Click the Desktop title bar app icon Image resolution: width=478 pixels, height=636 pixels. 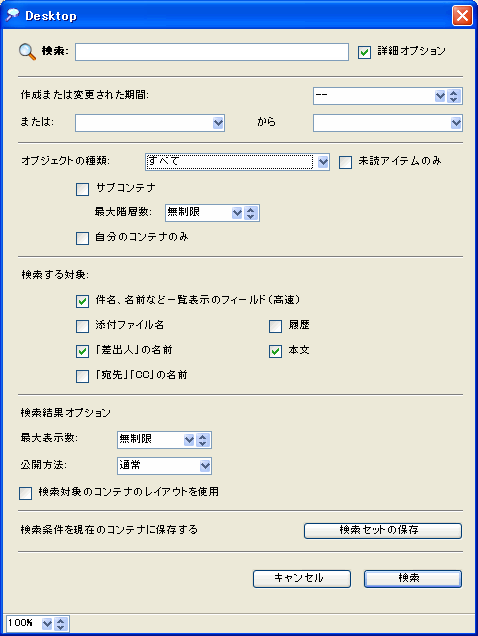pyautogui.click(x=13, y=15)
